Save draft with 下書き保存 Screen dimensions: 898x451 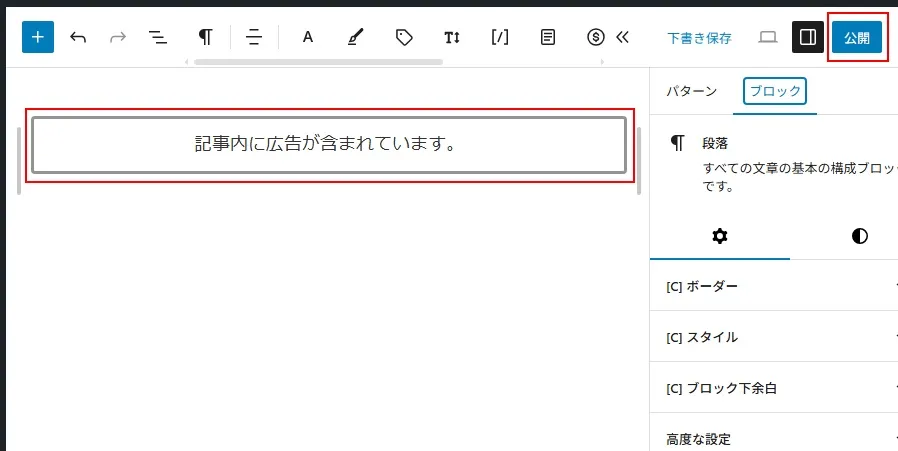coord(699,38)
